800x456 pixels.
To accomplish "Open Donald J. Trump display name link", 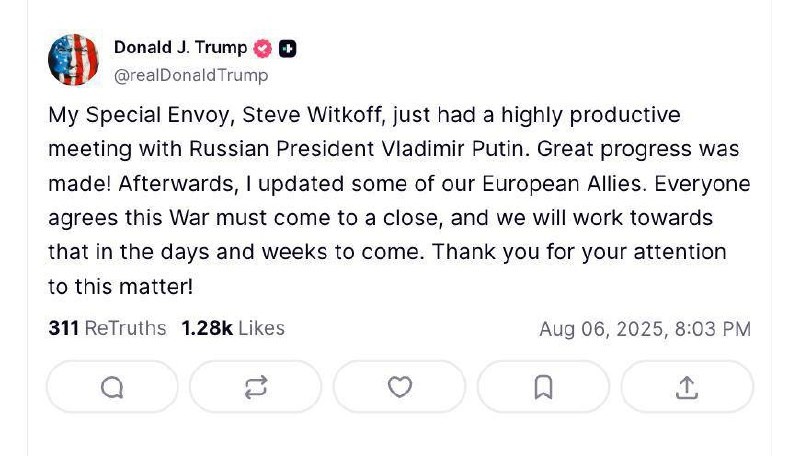I will point(181,47).
